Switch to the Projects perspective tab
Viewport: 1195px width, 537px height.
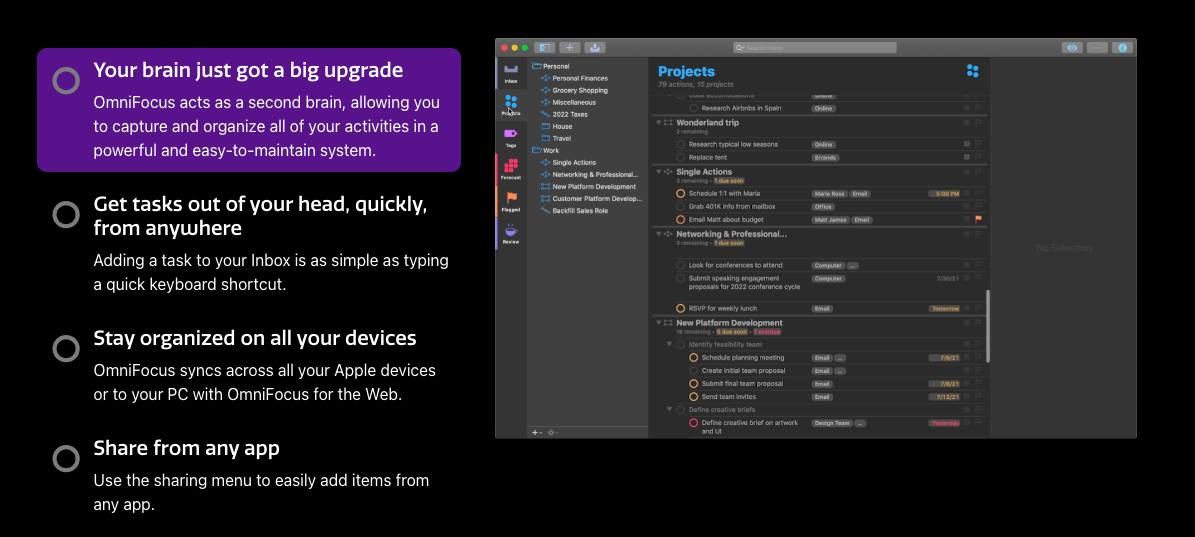coord(511,104)
